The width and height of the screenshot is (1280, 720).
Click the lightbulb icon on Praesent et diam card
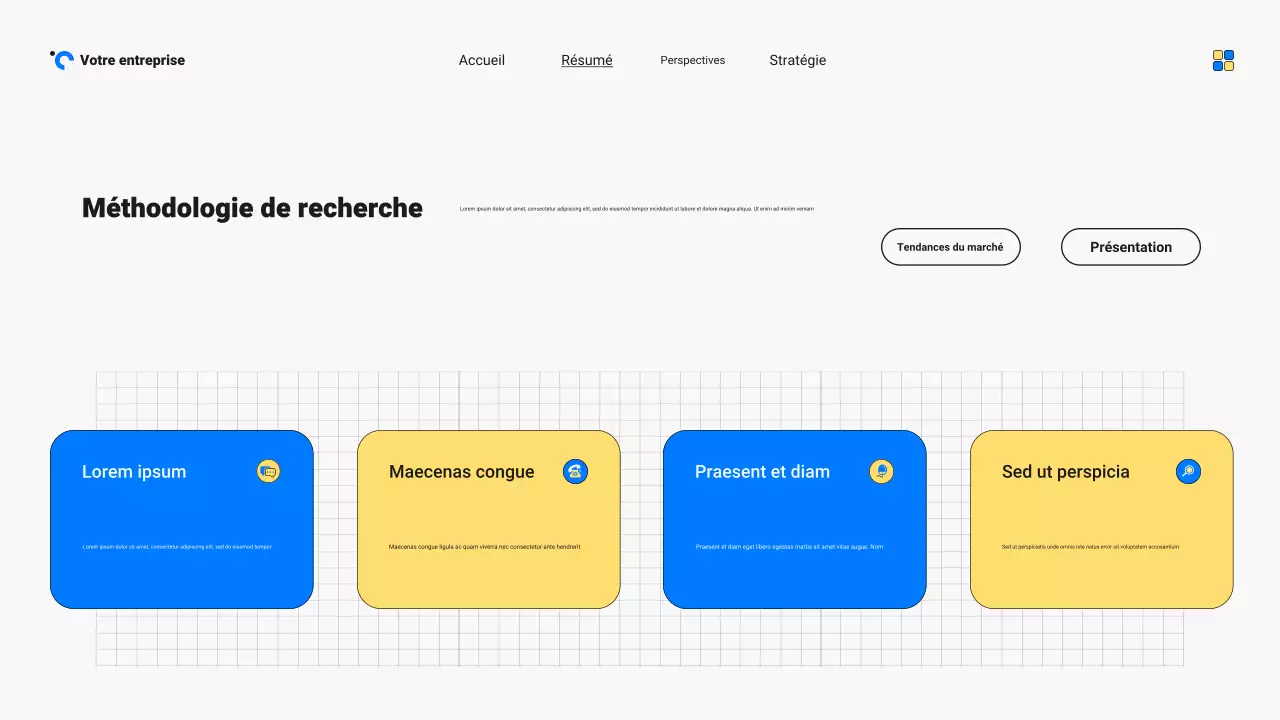[x=881, y=471]
